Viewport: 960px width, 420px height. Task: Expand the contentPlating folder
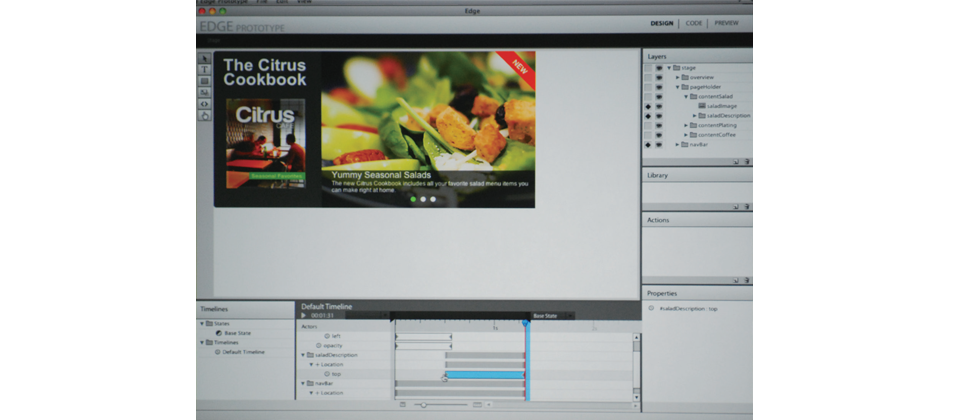[x=686, y=126]
